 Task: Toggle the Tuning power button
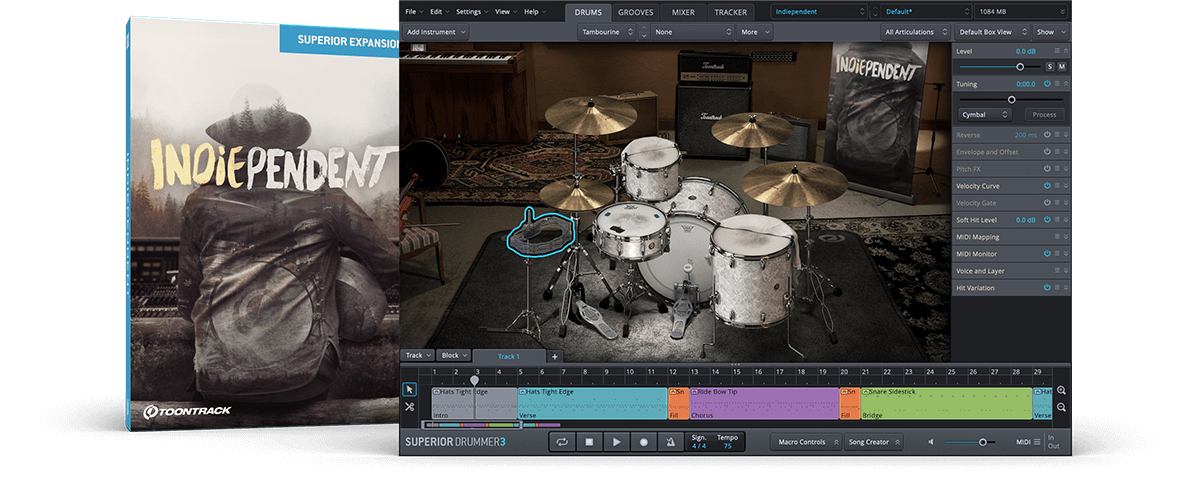pyautogui.click(x=1047, y=84)
